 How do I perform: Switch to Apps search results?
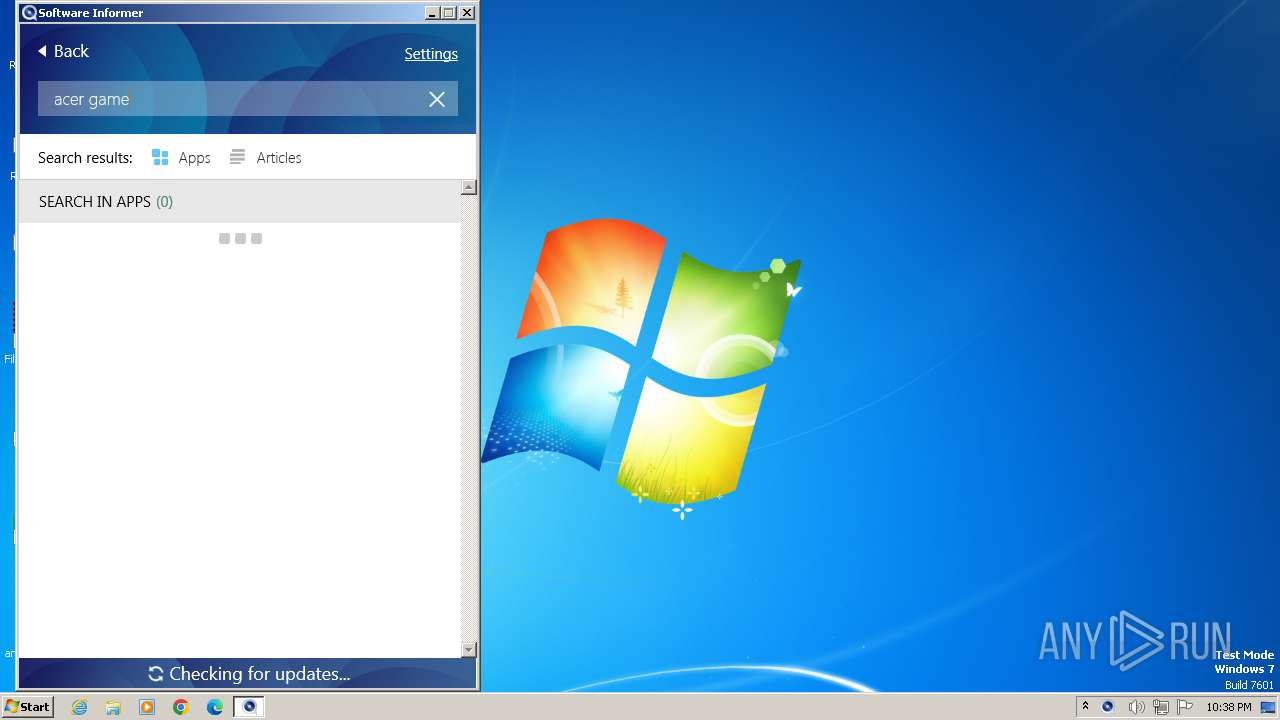[x=181, y=158]
